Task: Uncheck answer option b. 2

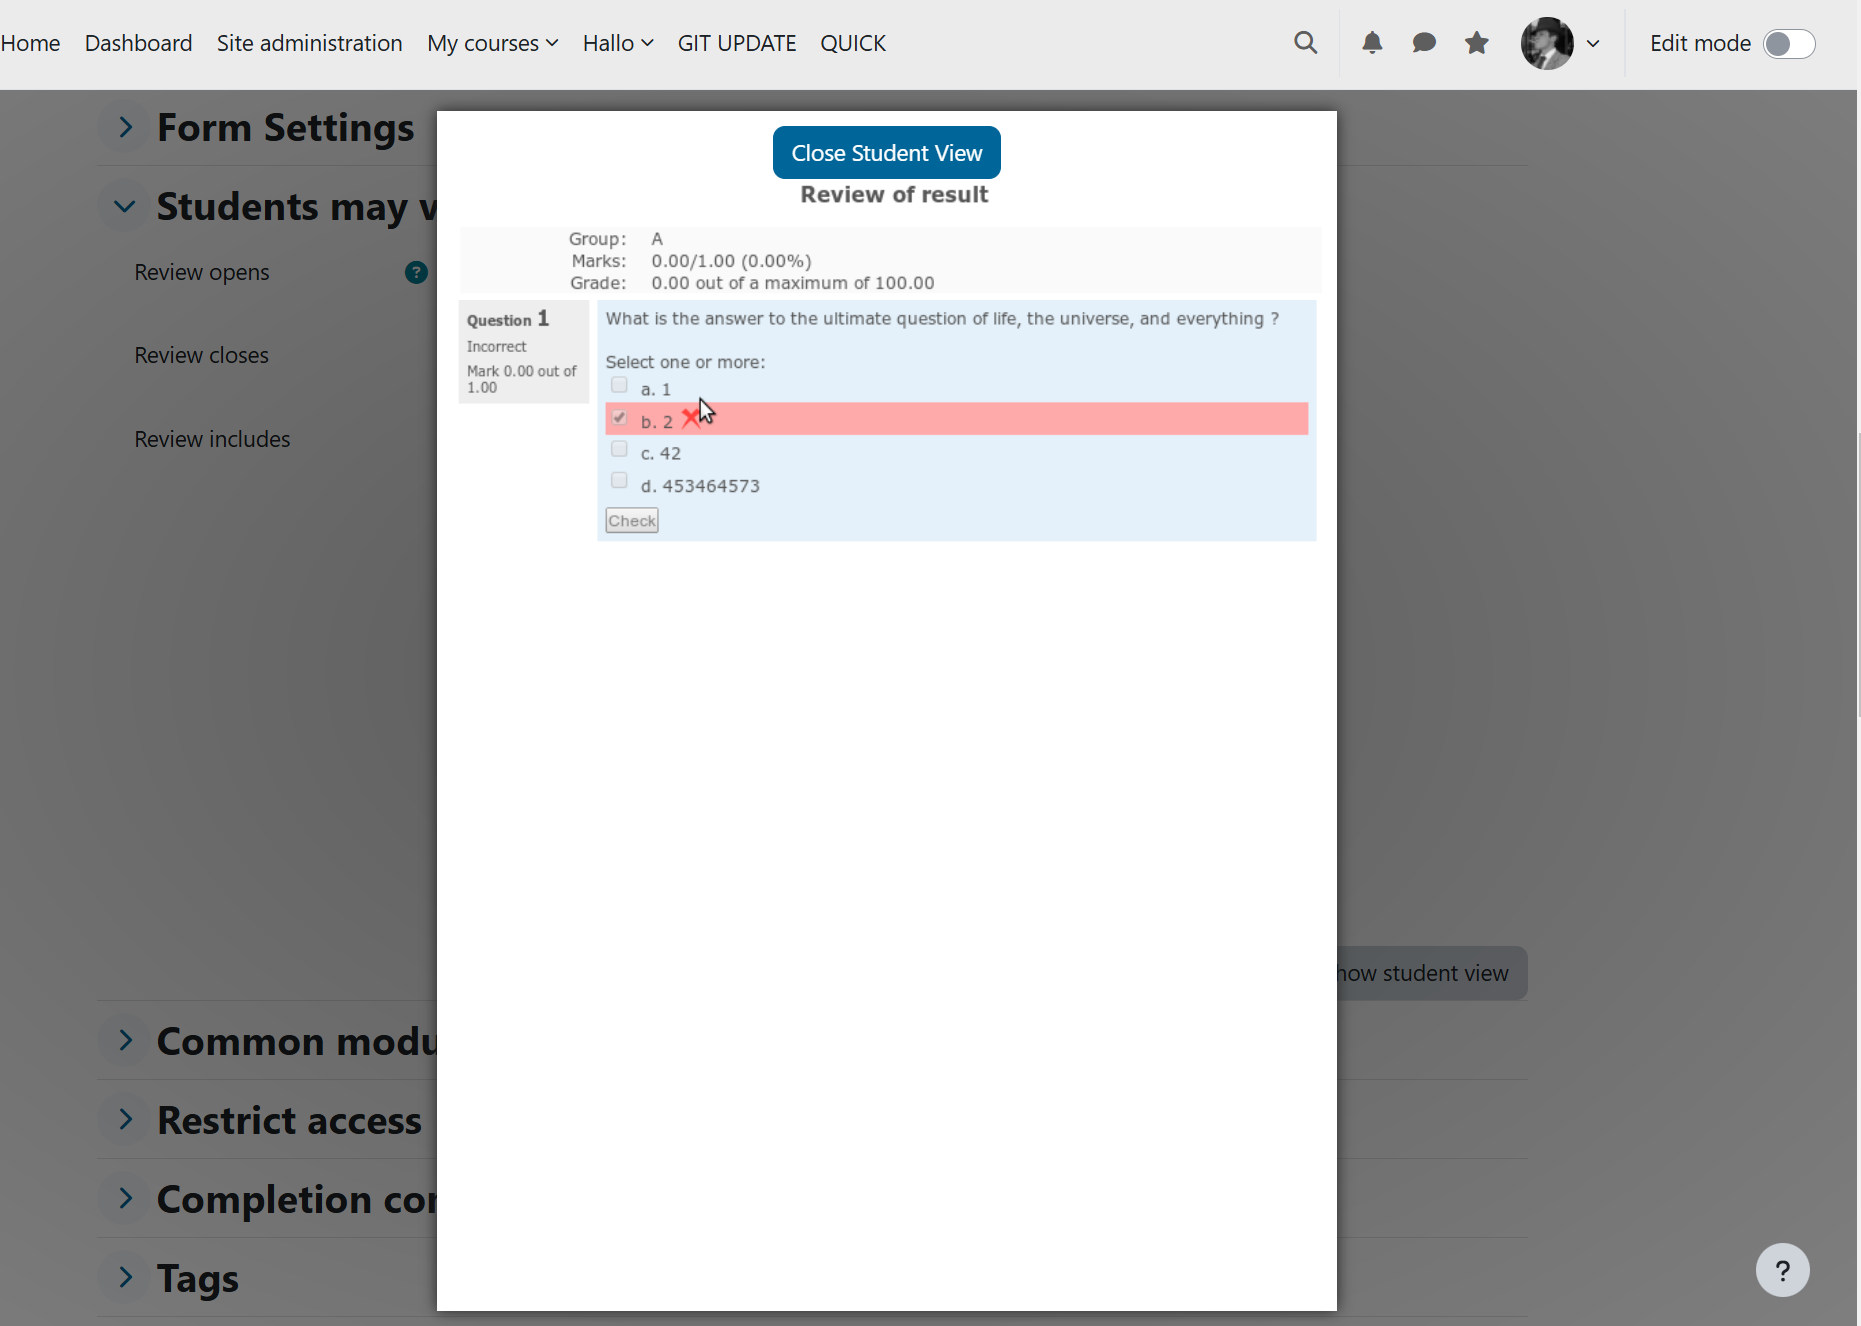Action: point(619,418)
